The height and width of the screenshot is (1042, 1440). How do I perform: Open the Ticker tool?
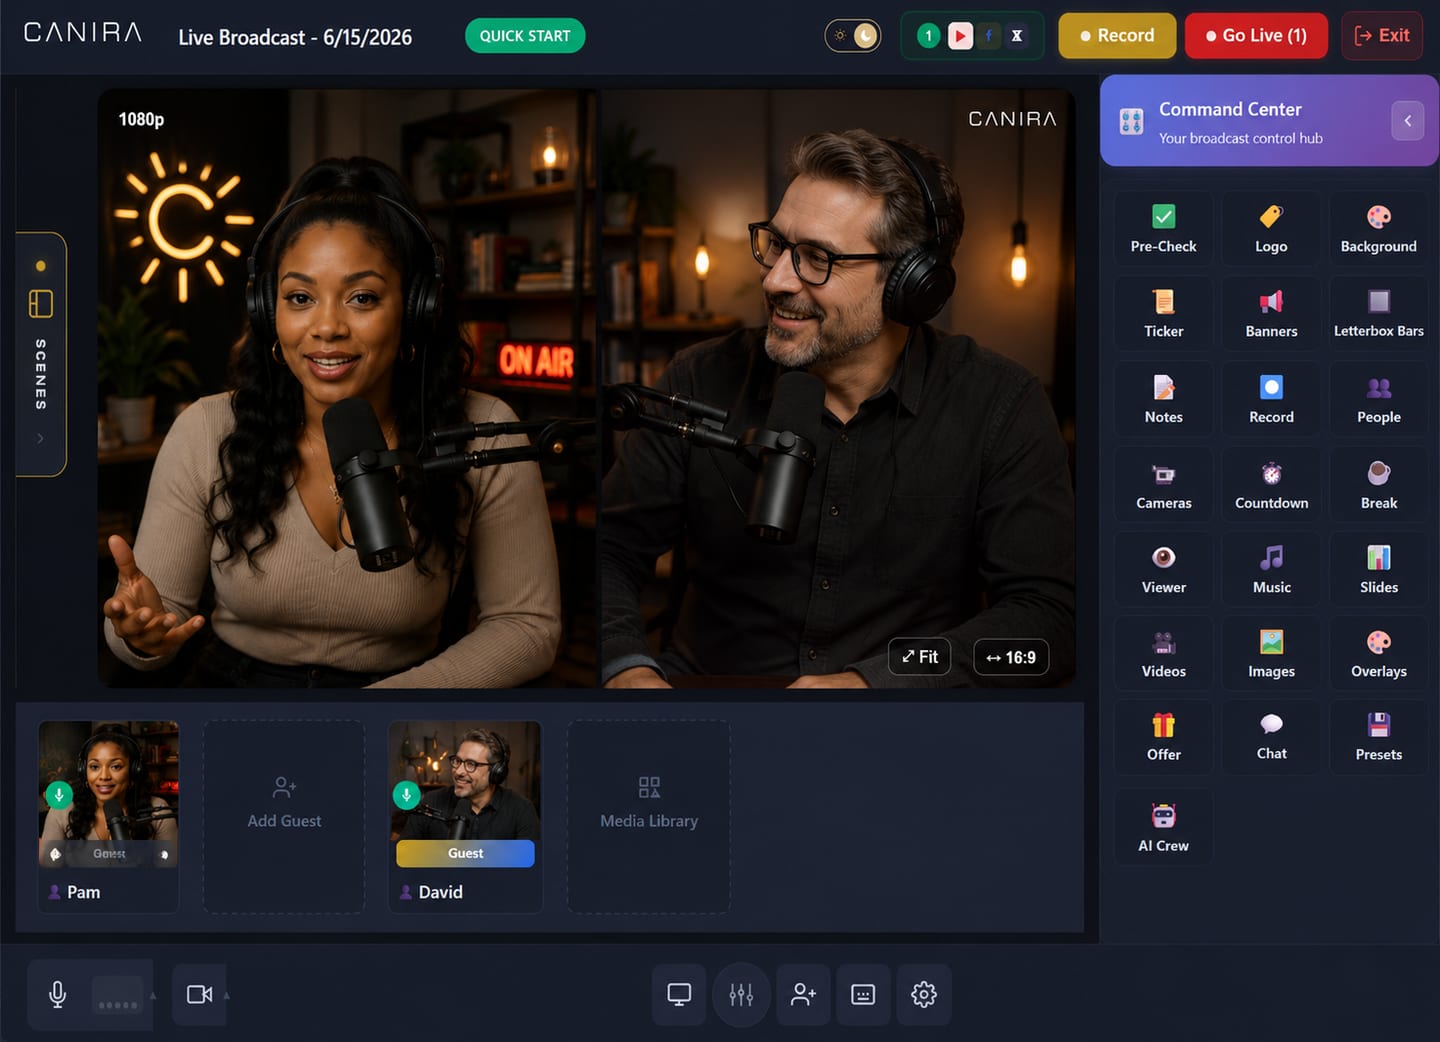click(1163, 314)
